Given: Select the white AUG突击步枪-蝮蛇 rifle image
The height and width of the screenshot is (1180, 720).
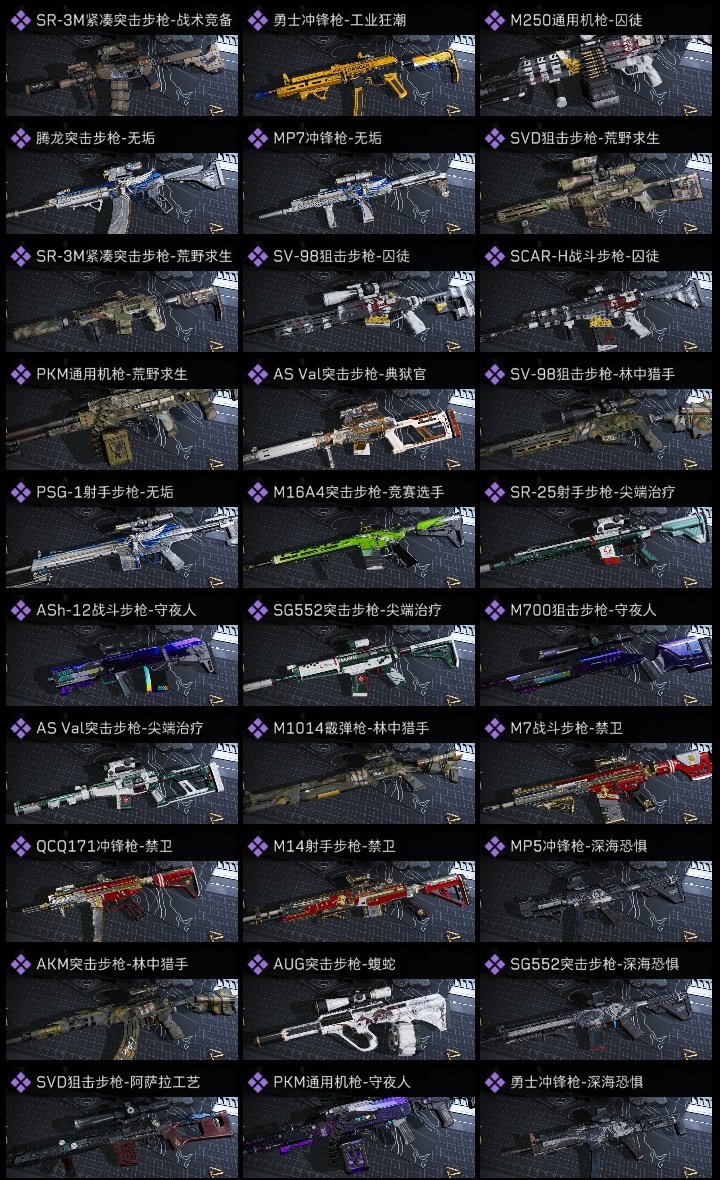Looking at the screenshot, I should coord(359,1019).
